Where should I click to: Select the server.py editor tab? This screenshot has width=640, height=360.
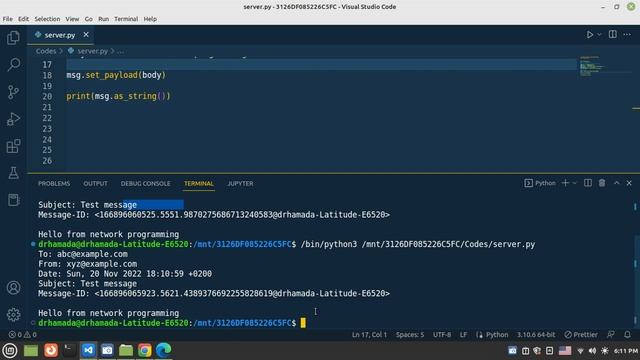(x=61, y=35)
